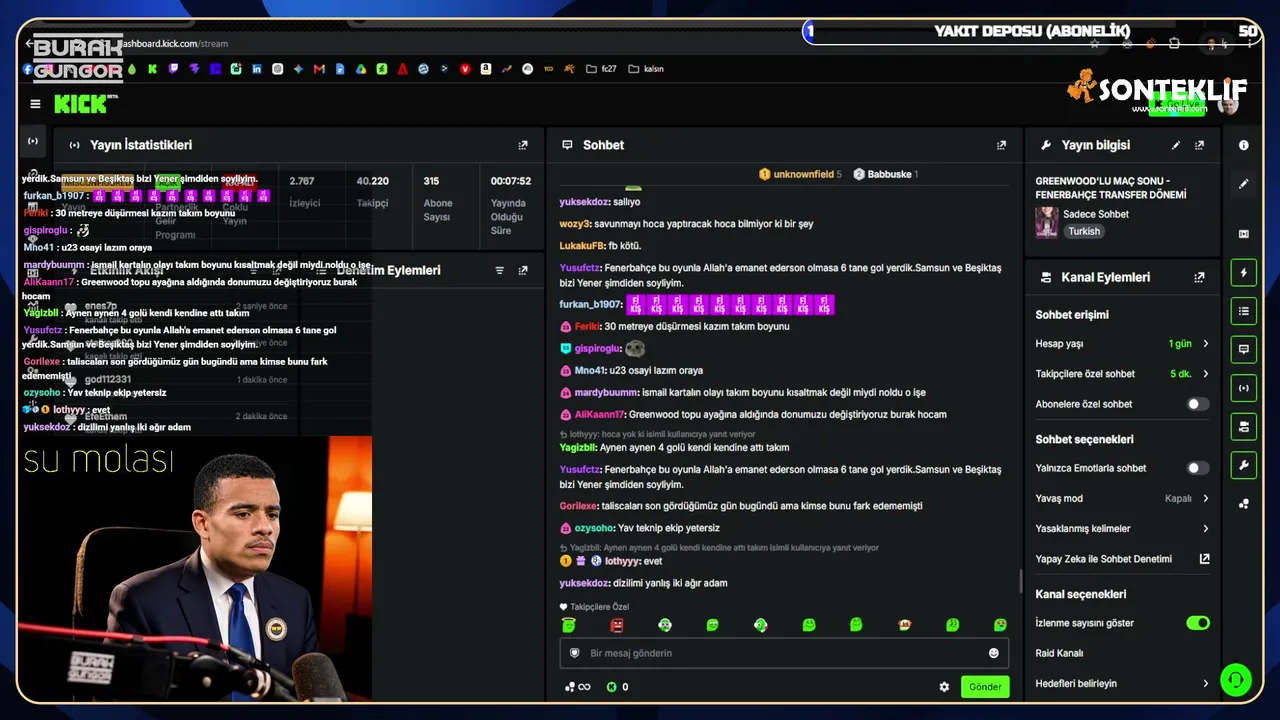Open the kalsın bookmarks folder
The height and width of the screenshot is (720, 1280).
click(646, 69)
